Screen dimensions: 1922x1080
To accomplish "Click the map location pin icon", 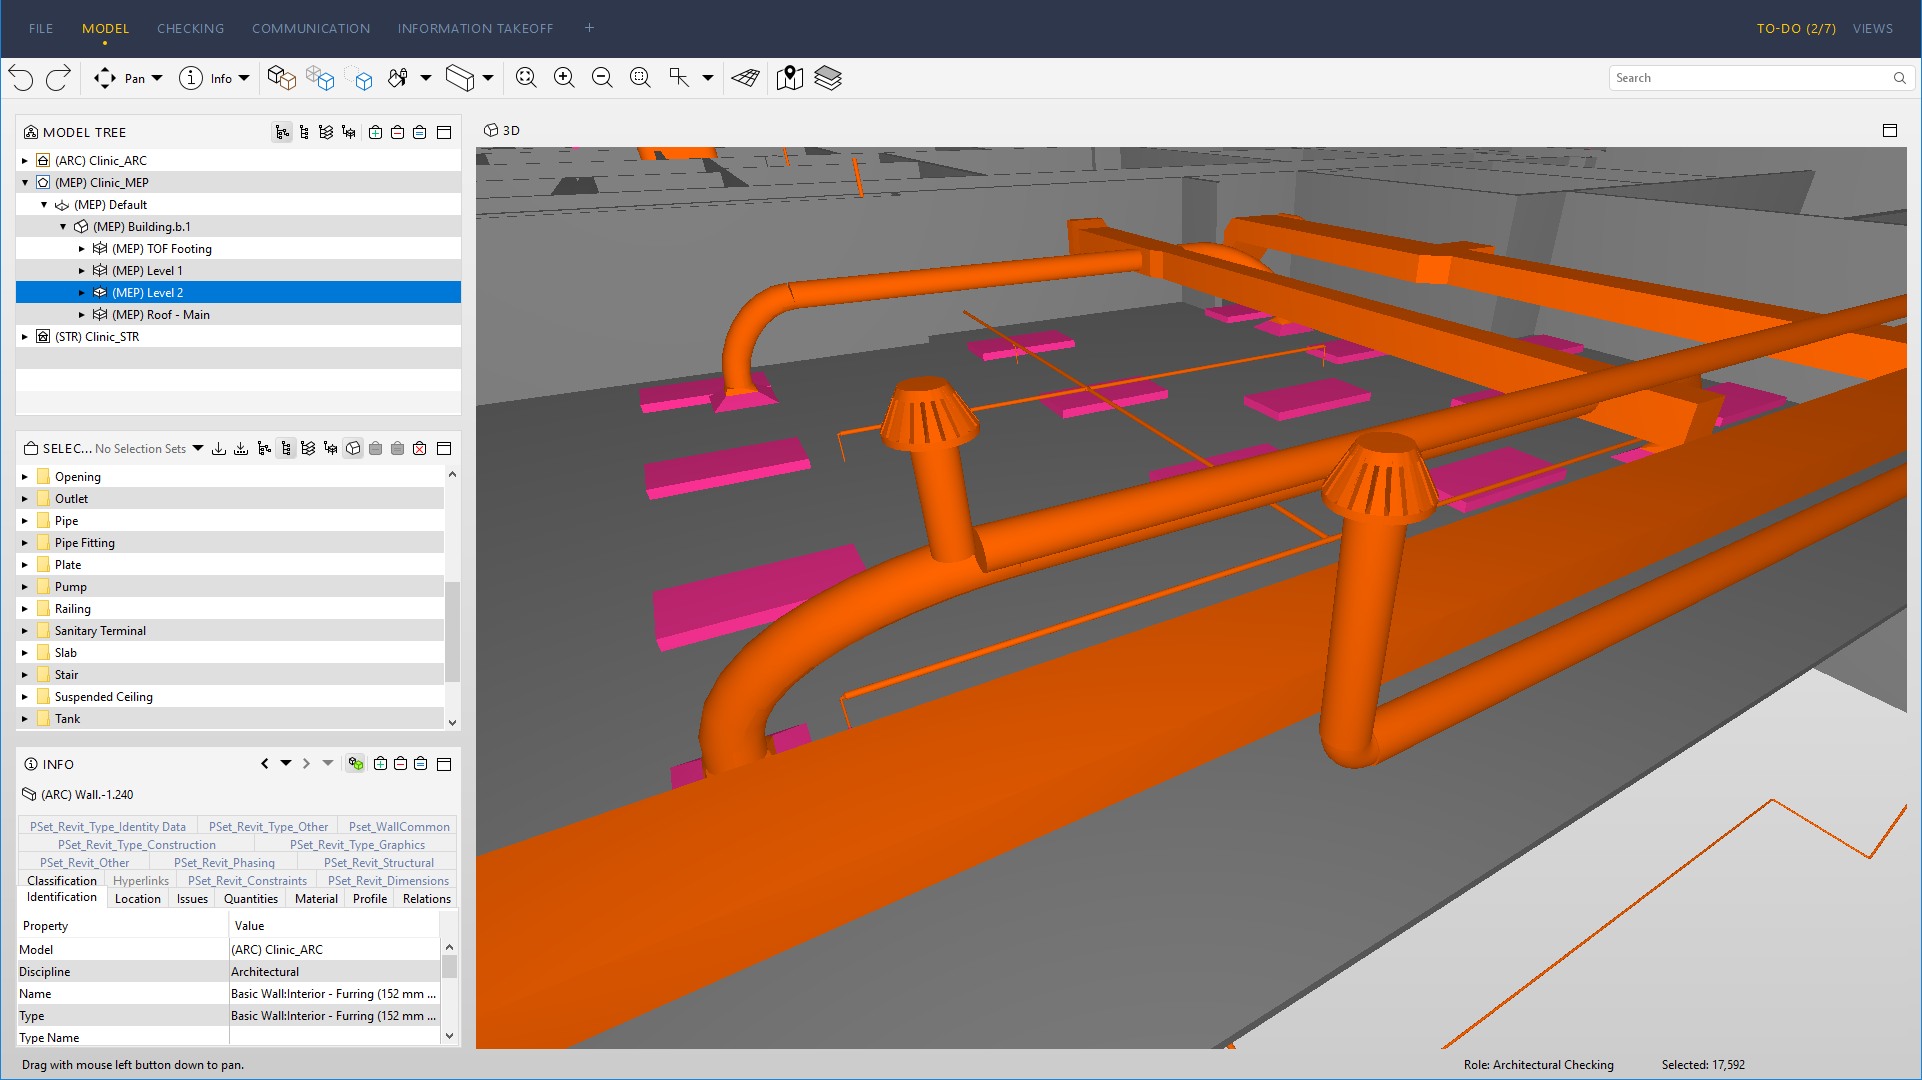I will [790, 78].
